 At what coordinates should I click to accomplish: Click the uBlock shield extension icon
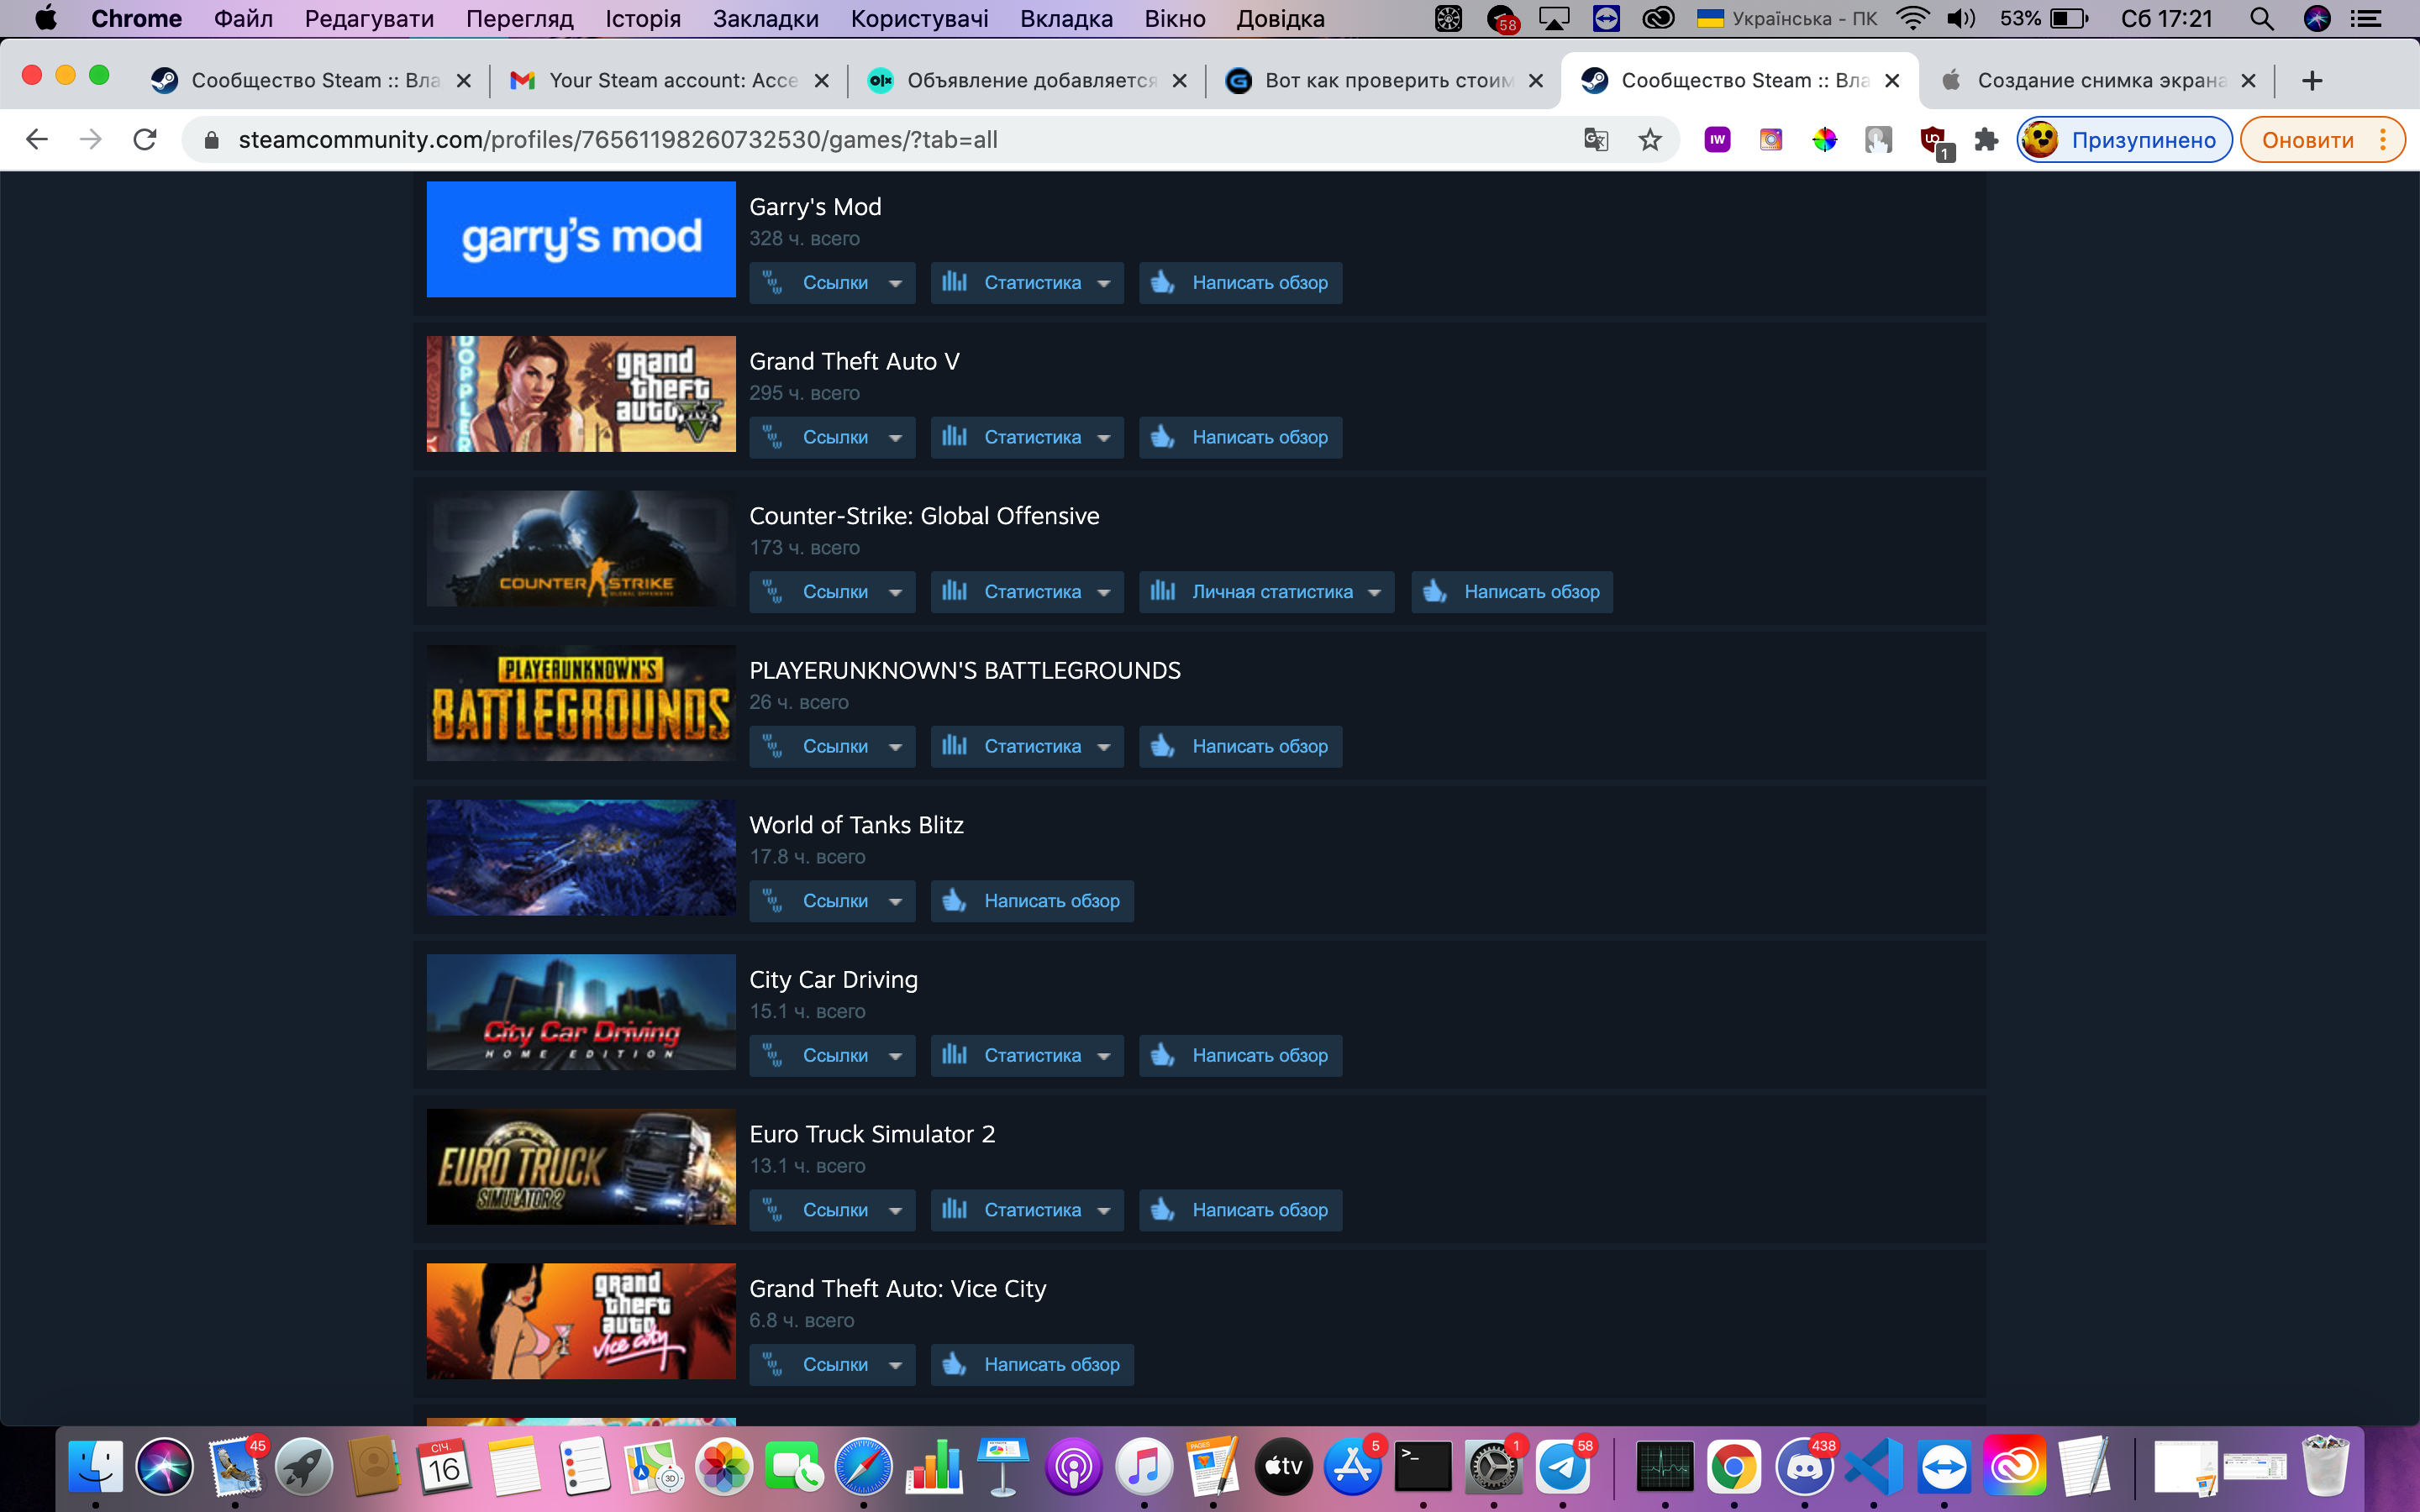pyautogui.click(x=1935, y=141)
